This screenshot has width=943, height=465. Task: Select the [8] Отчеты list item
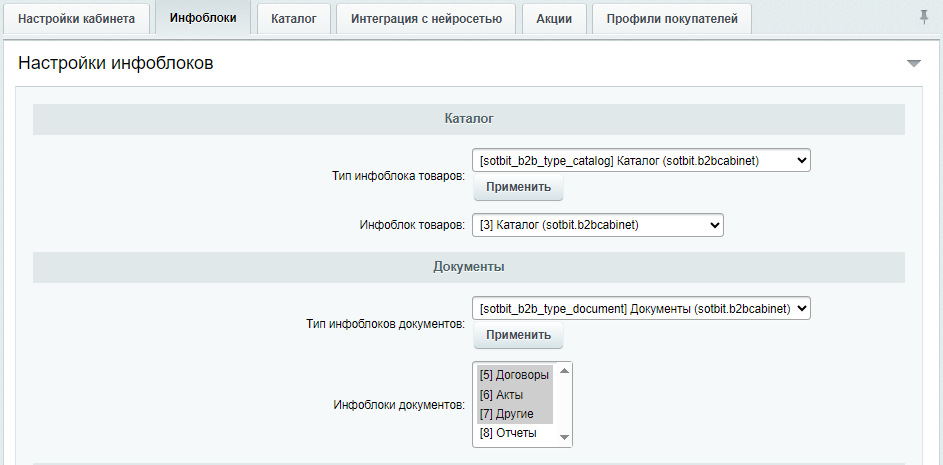tap(515, 433)
